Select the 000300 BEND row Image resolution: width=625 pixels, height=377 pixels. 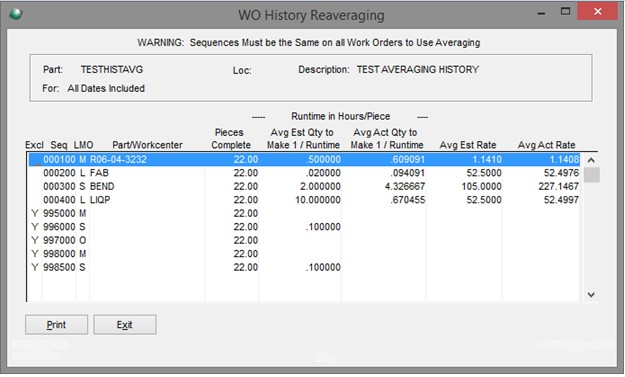304,187
